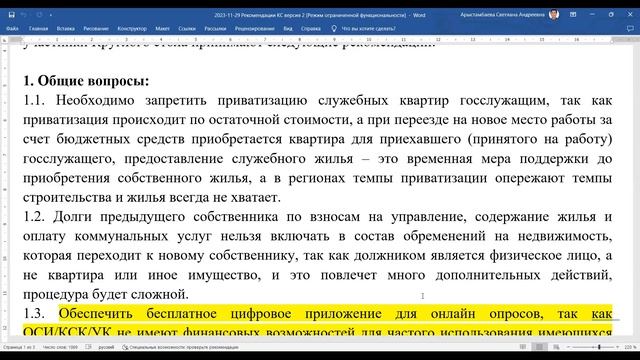Click 'процедура будет сложной' text
Image resolution: width=640 pixels, height=360 pixels.
click(106, 294)
